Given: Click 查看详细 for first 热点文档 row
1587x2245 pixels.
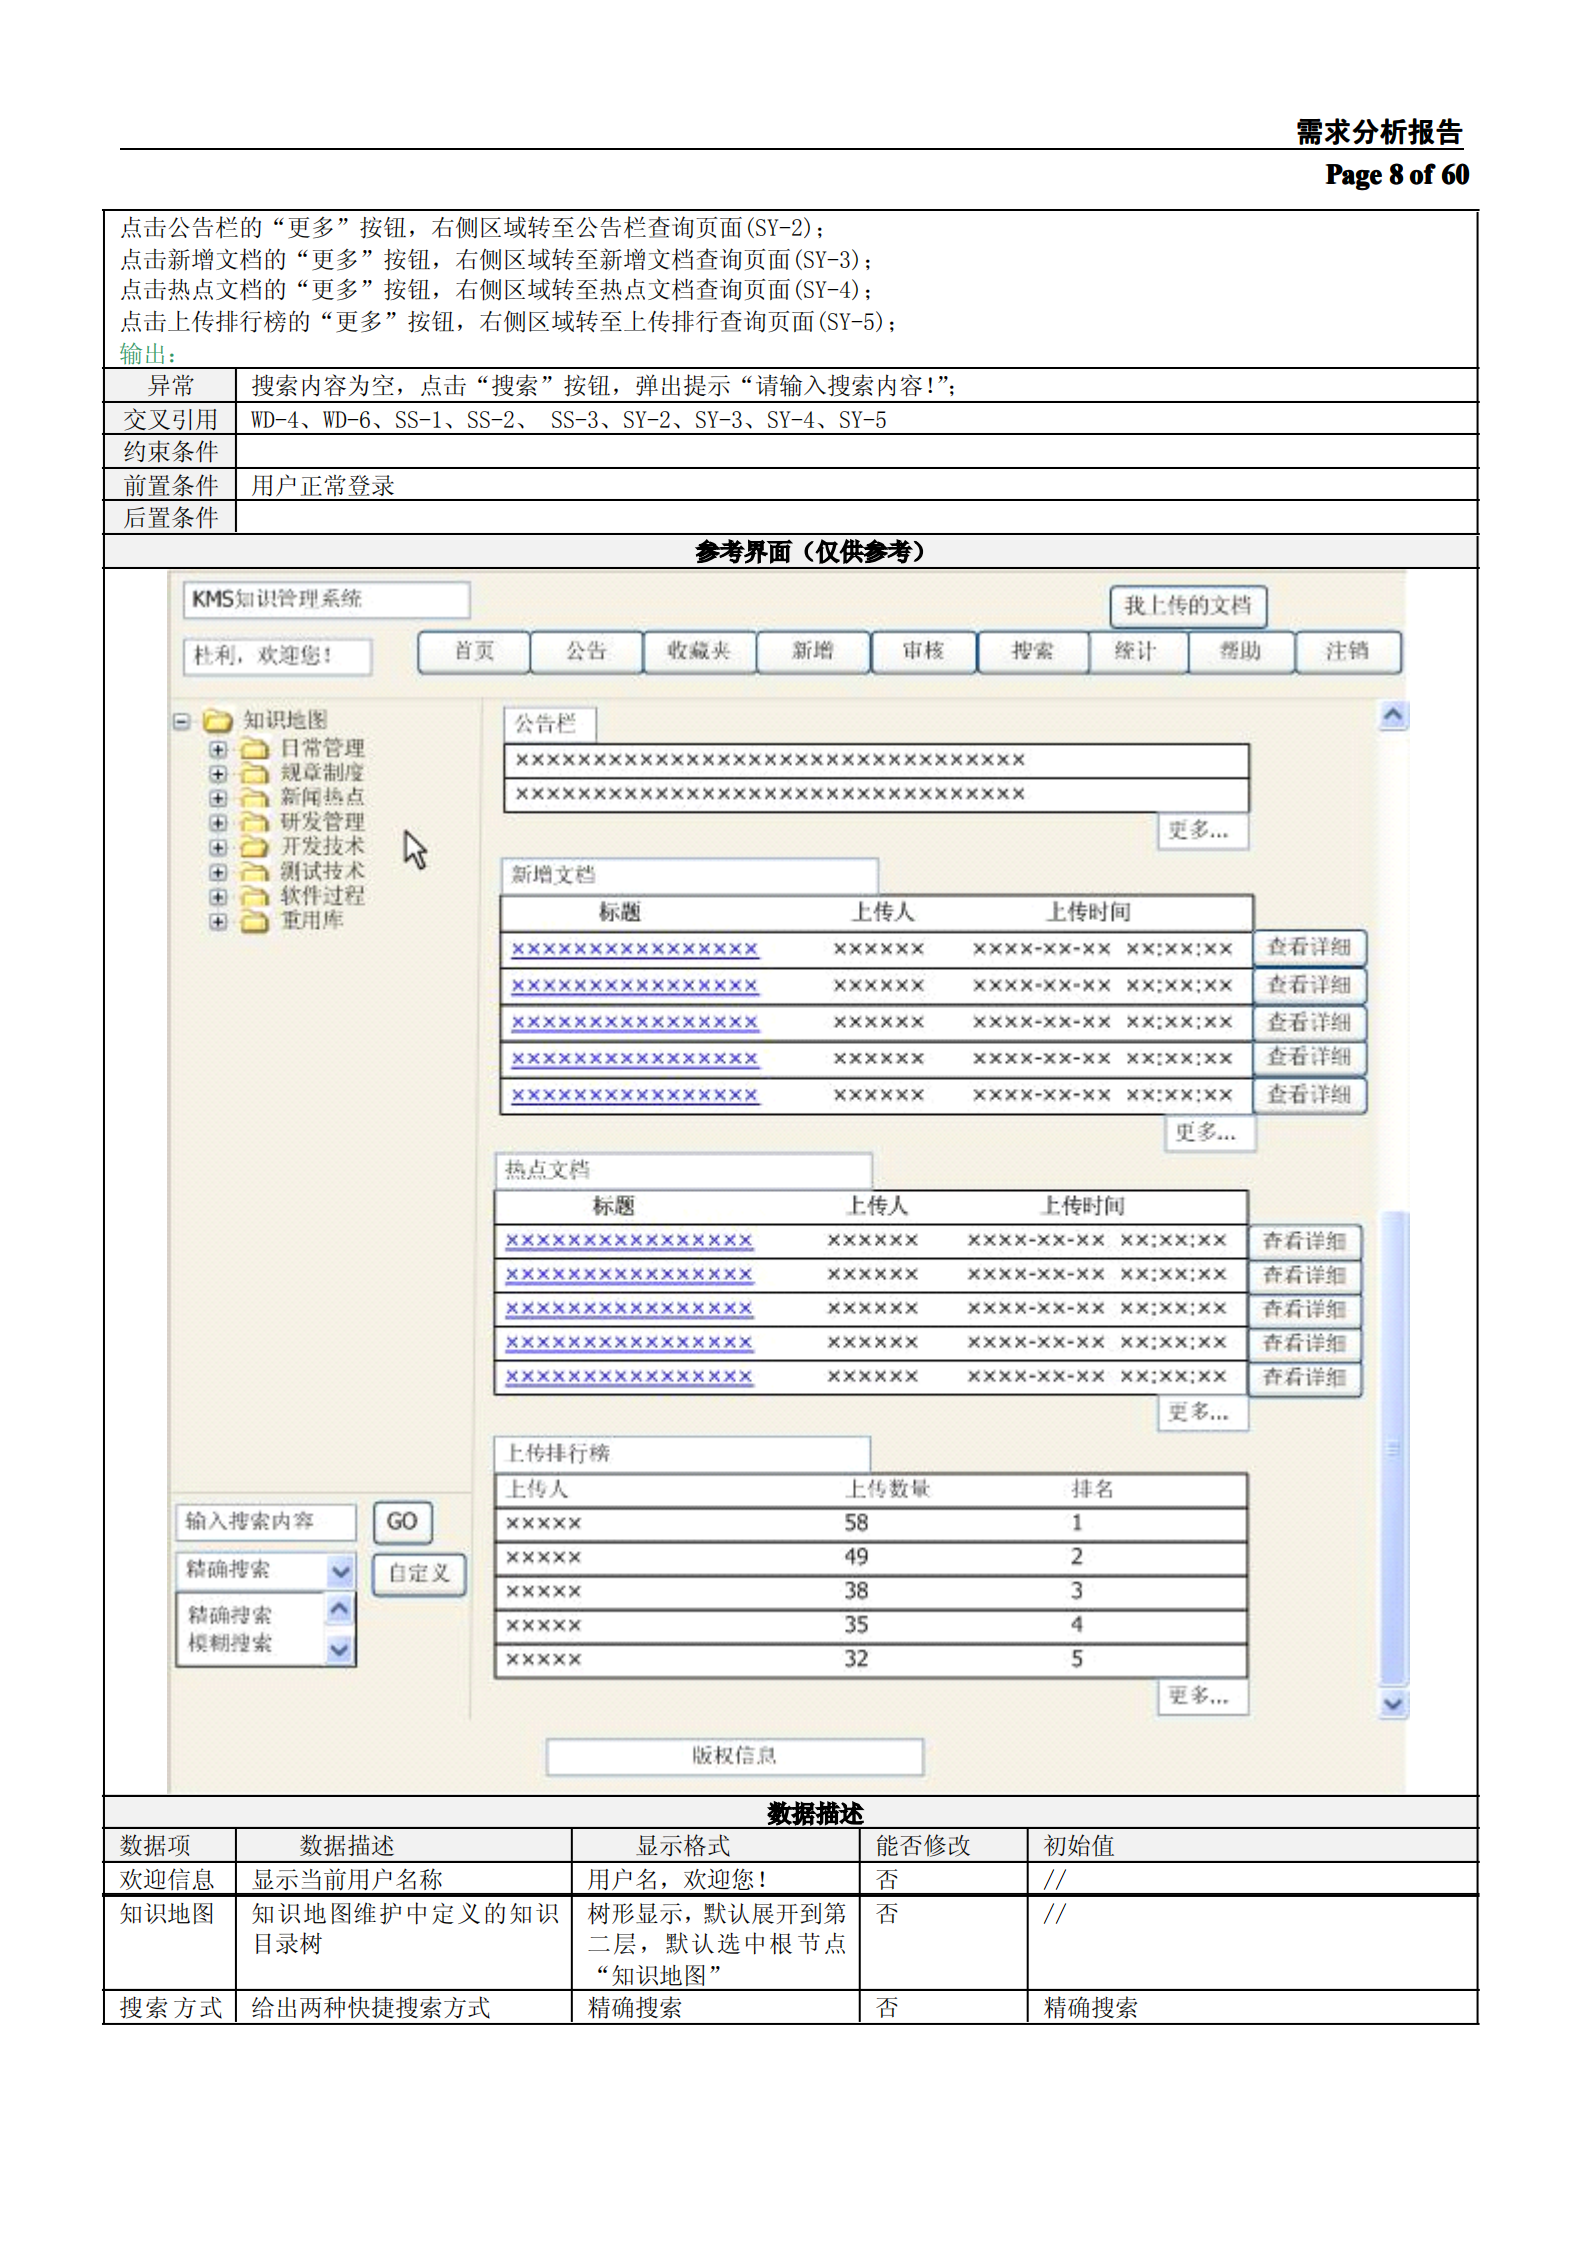Looking at the screenshot, I should (1304, 1242).
